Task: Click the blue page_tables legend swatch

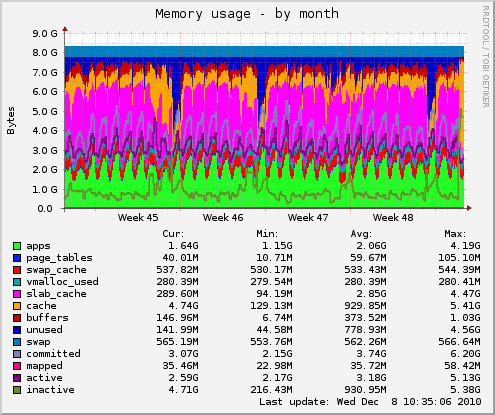Action: click(x=17, y=258)
